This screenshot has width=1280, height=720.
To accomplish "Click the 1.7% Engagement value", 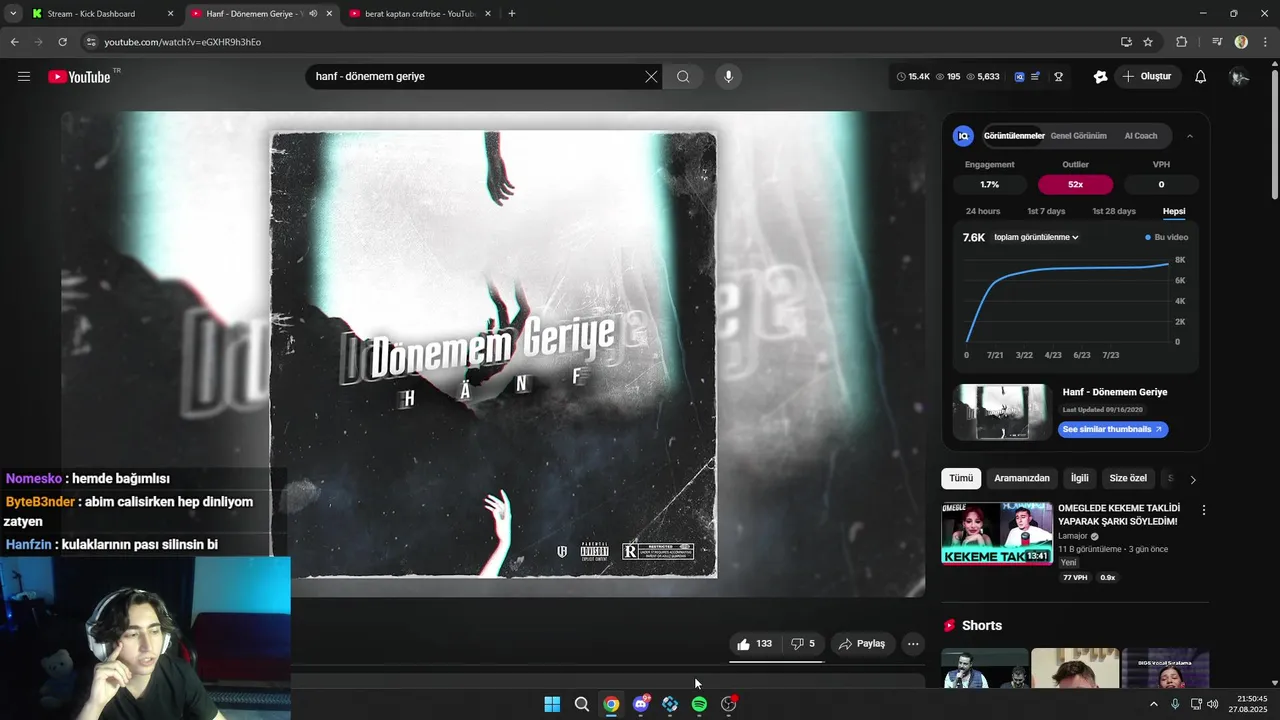I will [989, 185].
